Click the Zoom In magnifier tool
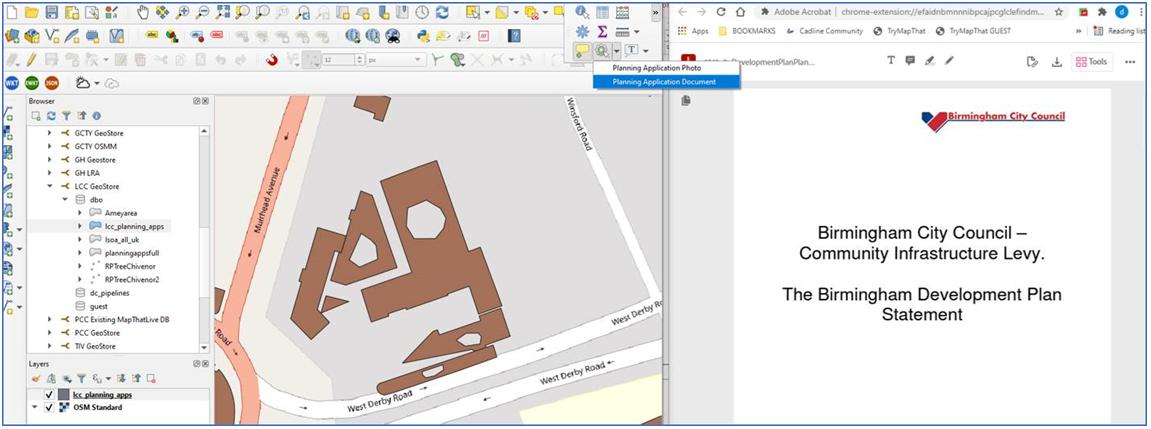This screenshot has height=429, width=1151. (183, 12)
